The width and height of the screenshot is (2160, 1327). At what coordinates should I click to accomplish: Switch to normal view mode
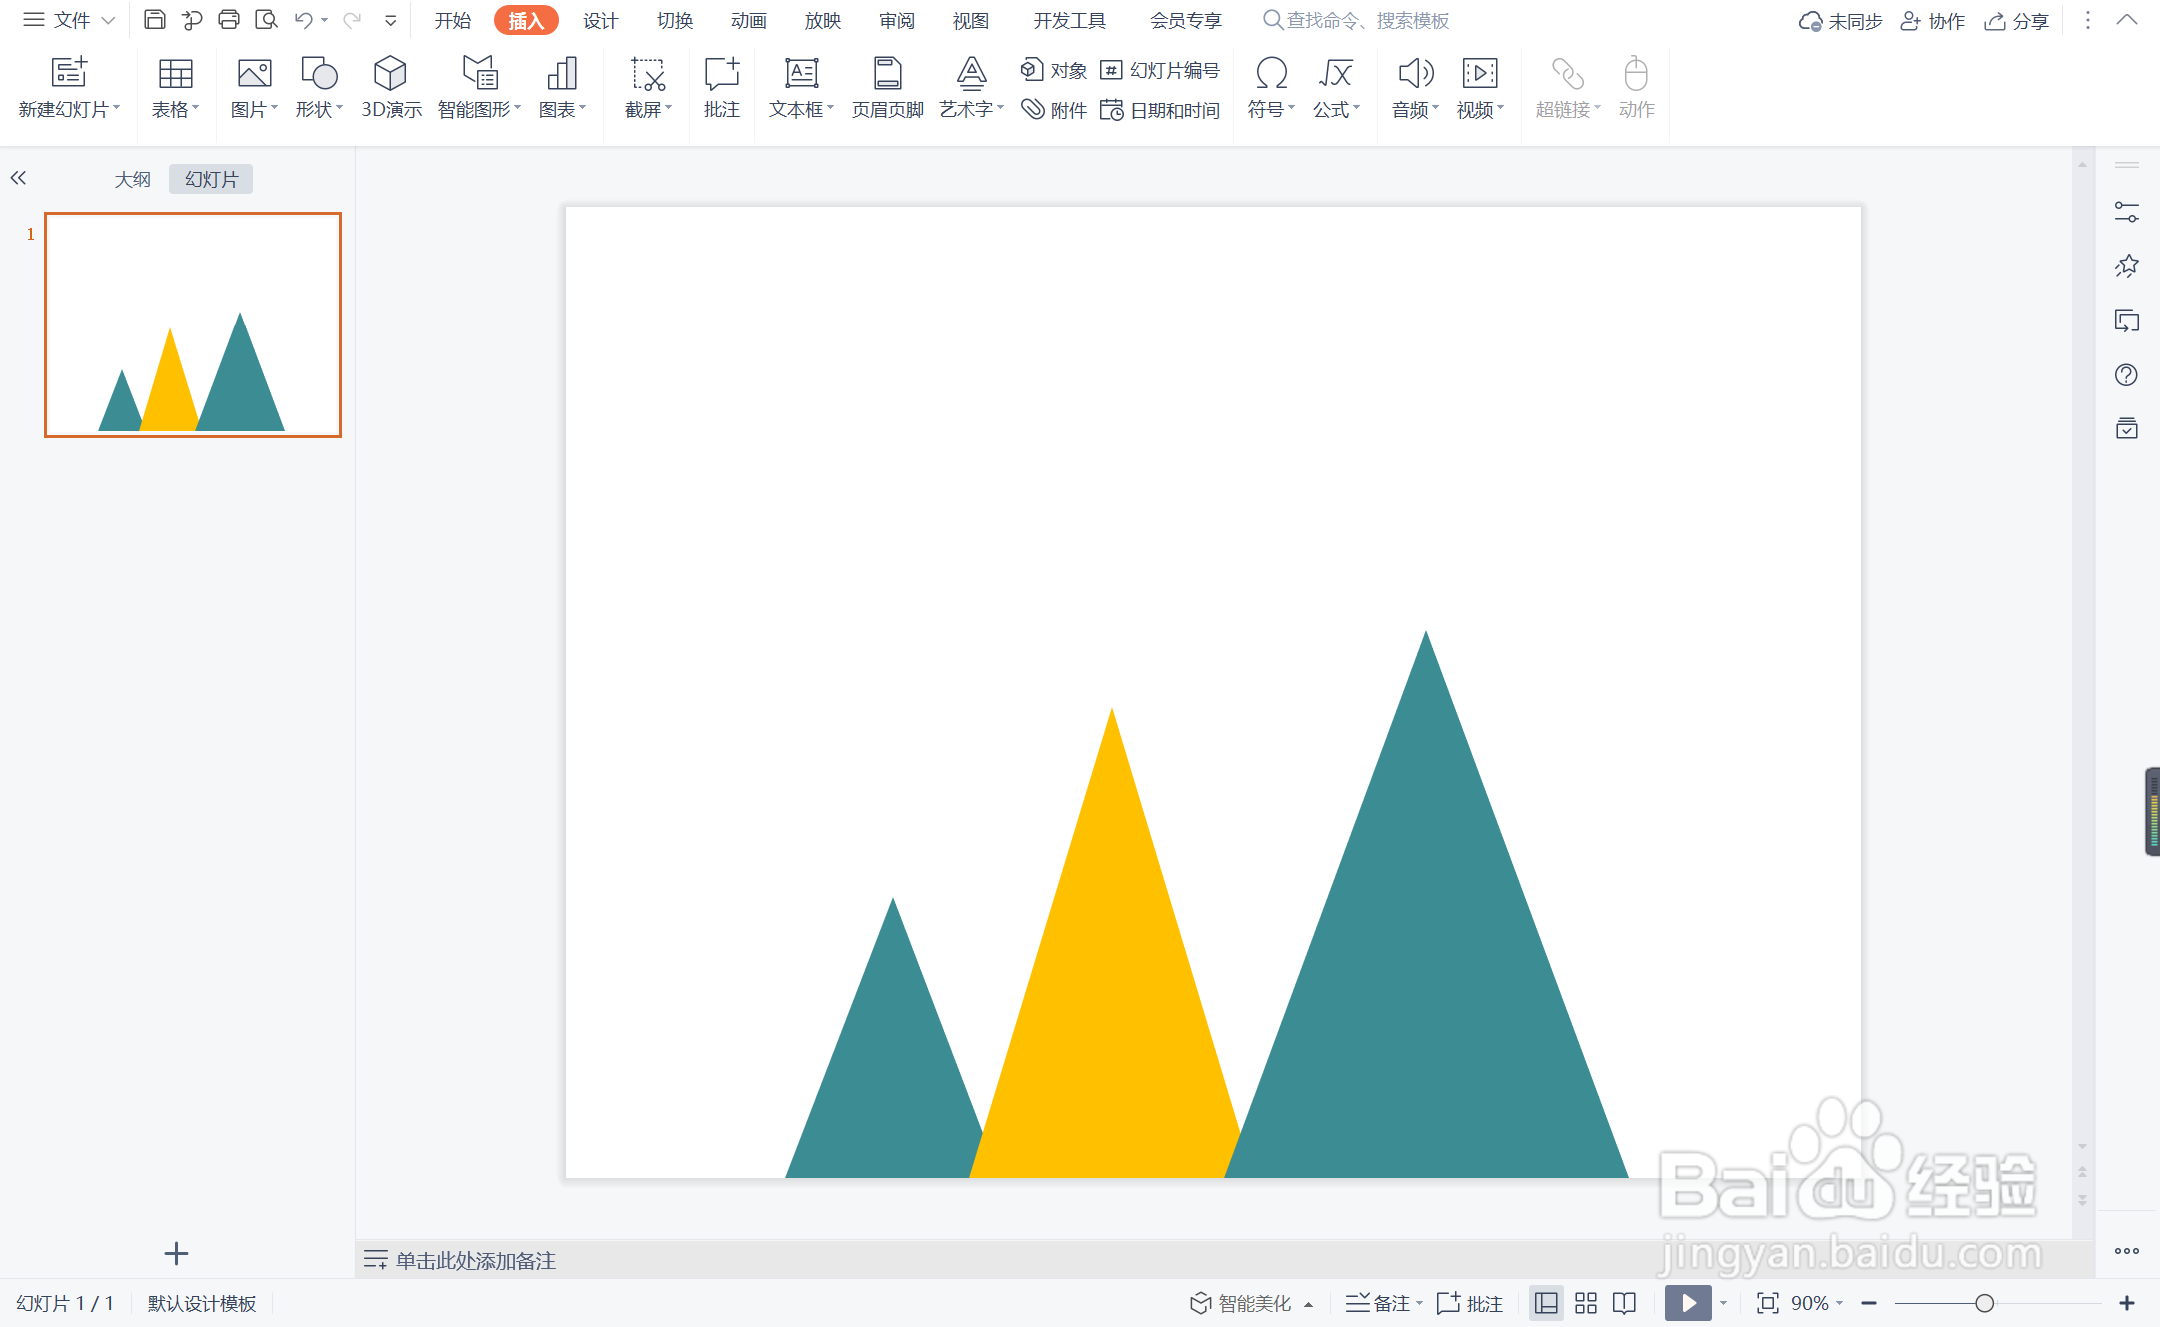point(1546,1303)
